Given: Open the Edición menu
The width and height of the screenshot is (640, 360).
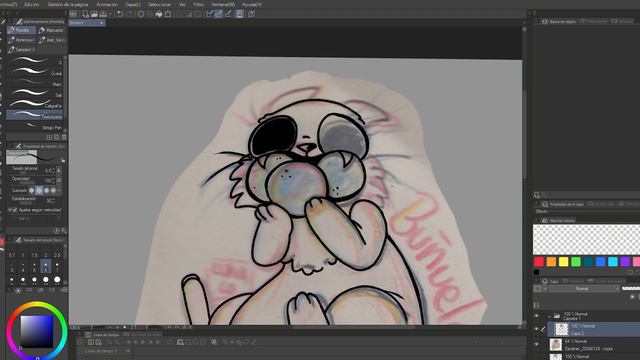Looking at the screenshot, I should point(32,4).
